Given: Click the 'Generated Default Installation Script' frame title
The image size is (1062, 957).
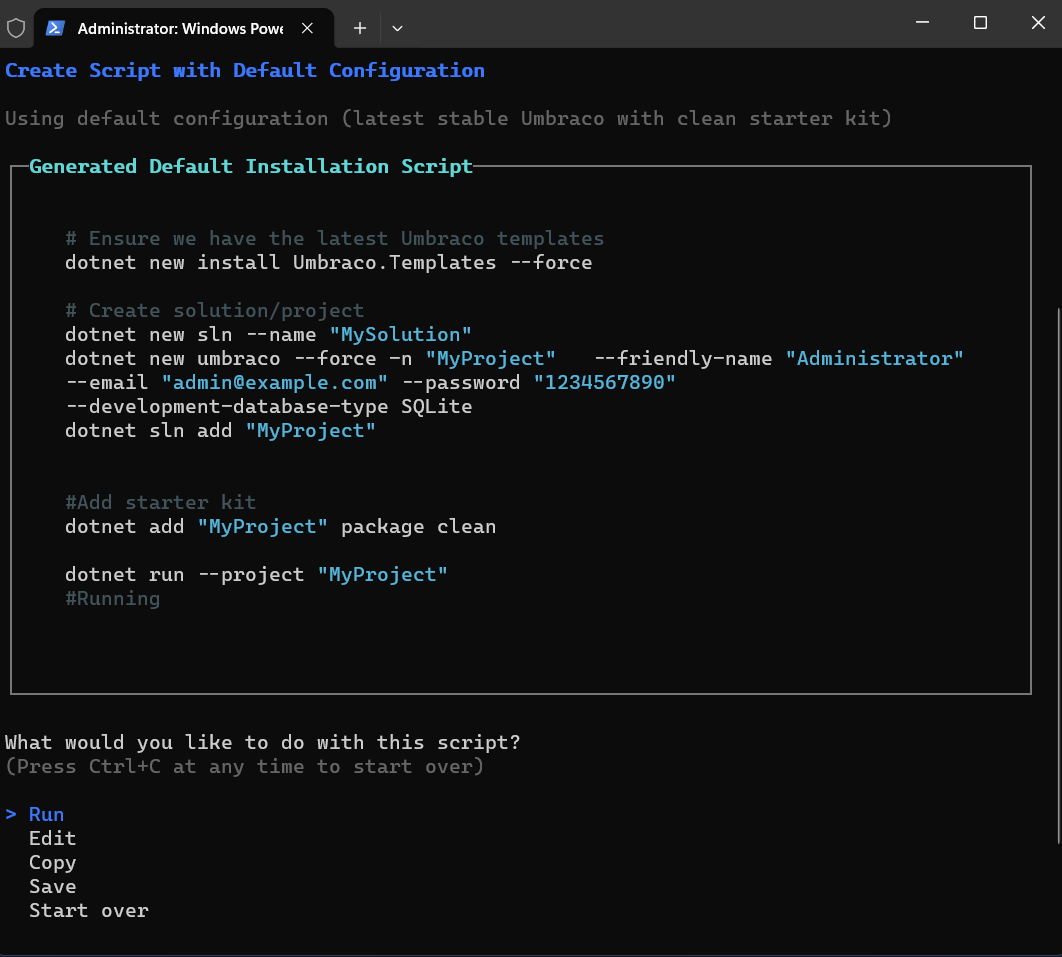Looking at the screenshot, I should point(250,166).
